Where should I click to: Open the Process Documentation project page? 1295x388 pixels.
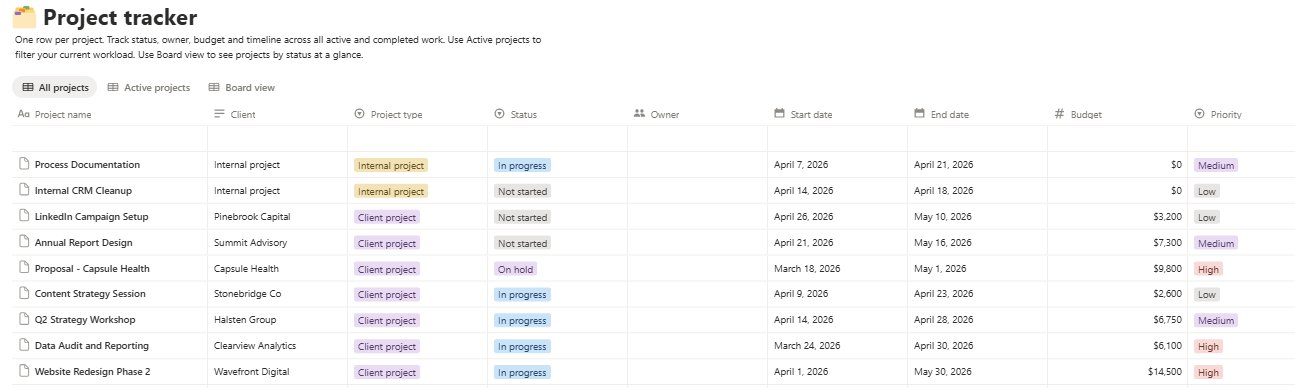[x=87, y=165]
